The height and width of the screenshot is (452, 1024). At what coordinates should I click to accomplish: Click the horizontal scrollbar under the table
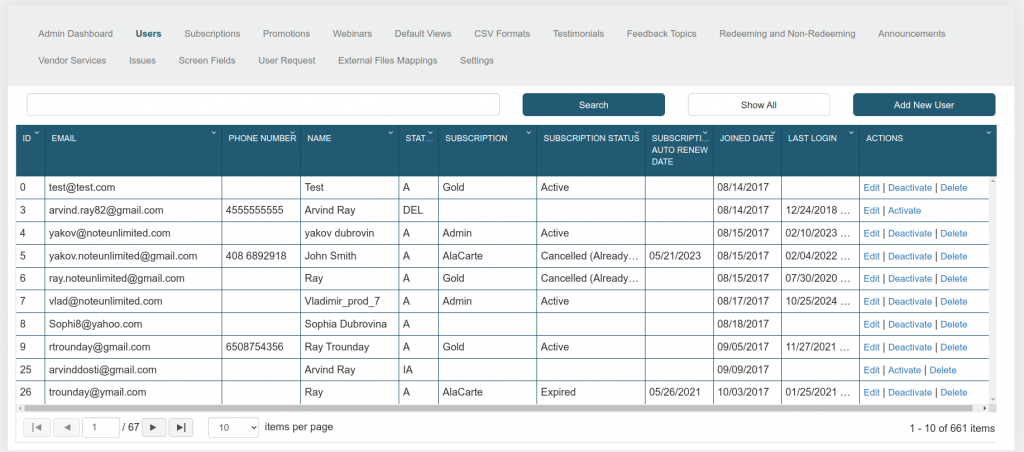500,408
